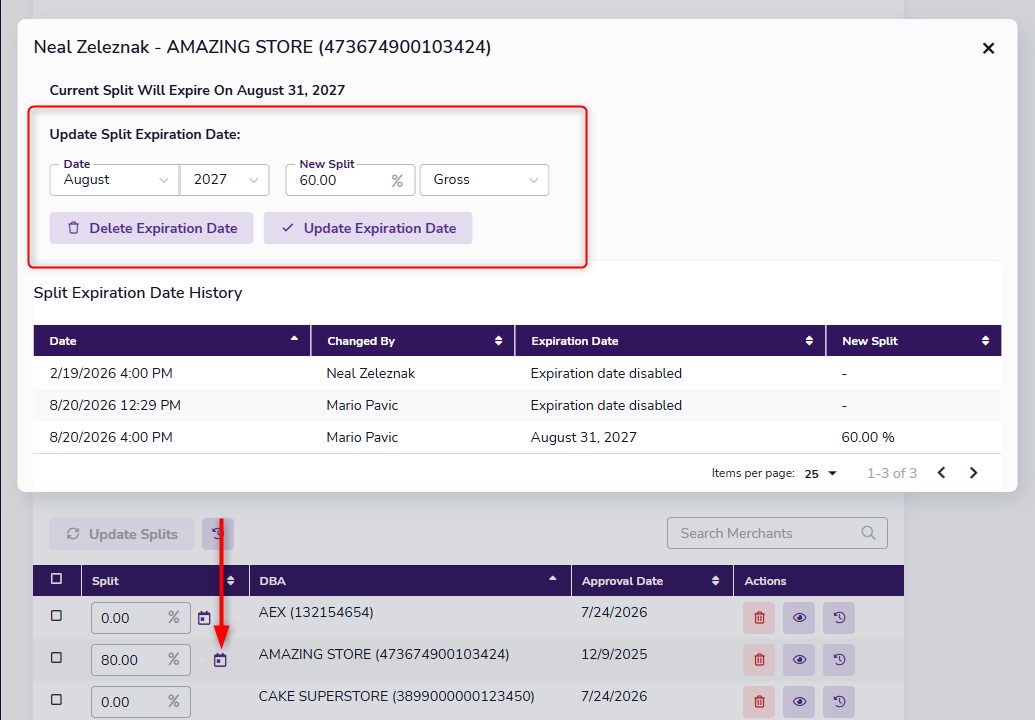1035x720 pixels.
Task: Click the AEX split percentage field
Action: click(141, 618)
